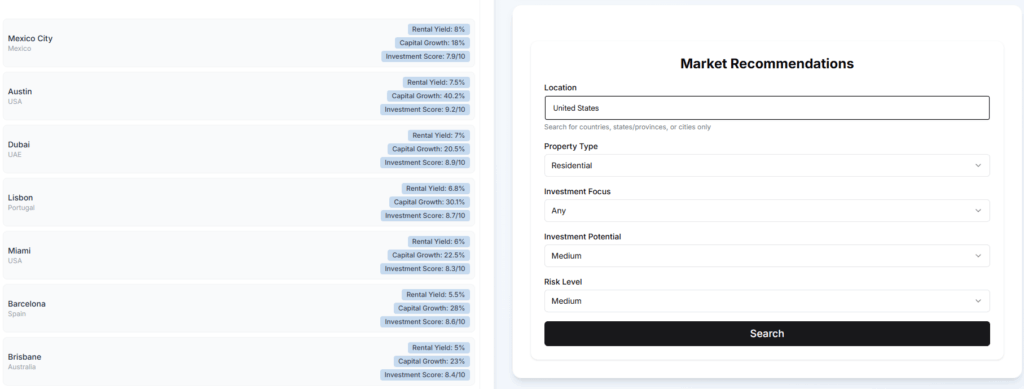1024x389 pixels.
Task: Click the Rental Yield: 5.5% badge
Action: tap(436, 294)
